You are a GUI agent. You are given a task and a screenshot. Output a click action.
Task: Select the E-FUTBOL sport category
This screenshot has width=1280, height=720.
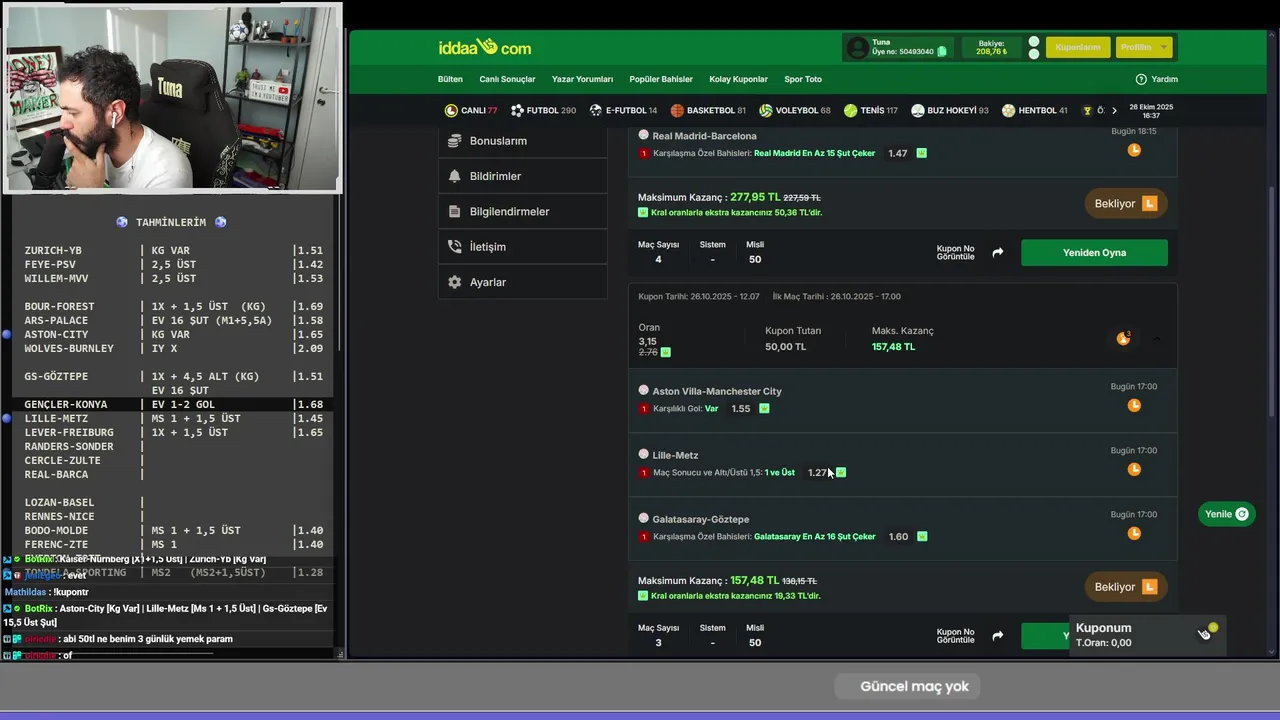623,110
